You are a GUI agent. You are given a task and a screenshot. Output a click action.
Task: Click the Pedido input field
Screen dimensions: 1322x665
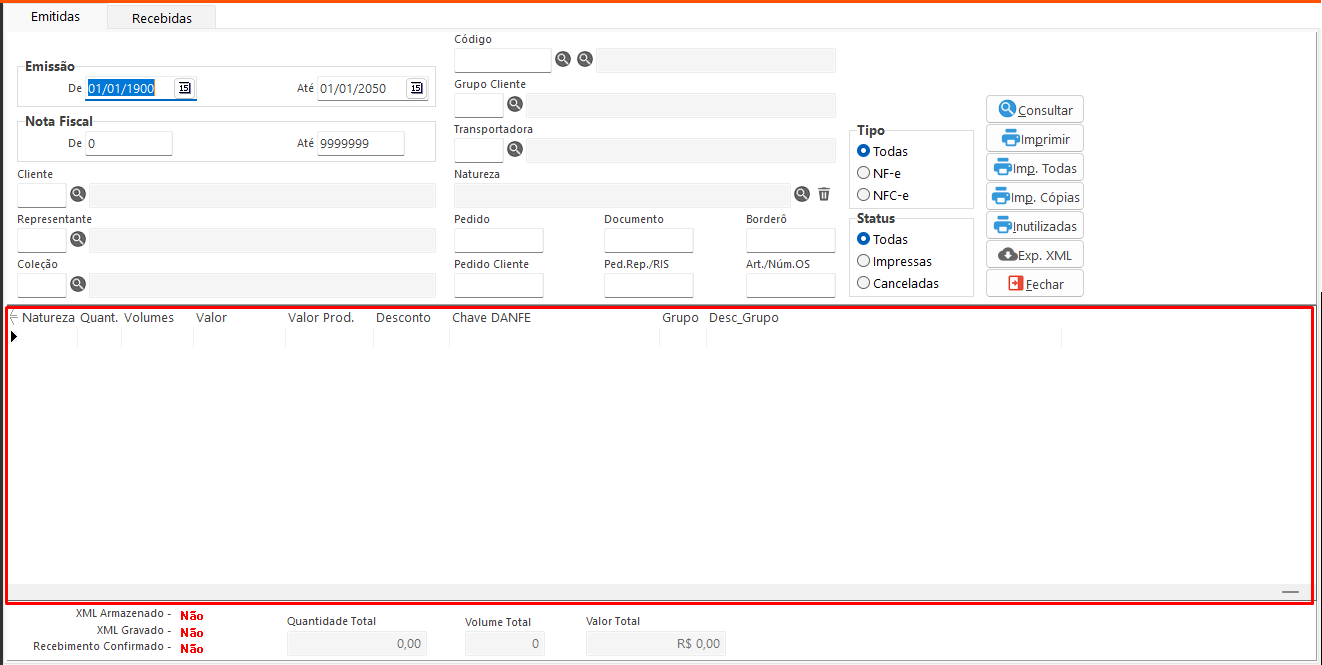(498, 240)
